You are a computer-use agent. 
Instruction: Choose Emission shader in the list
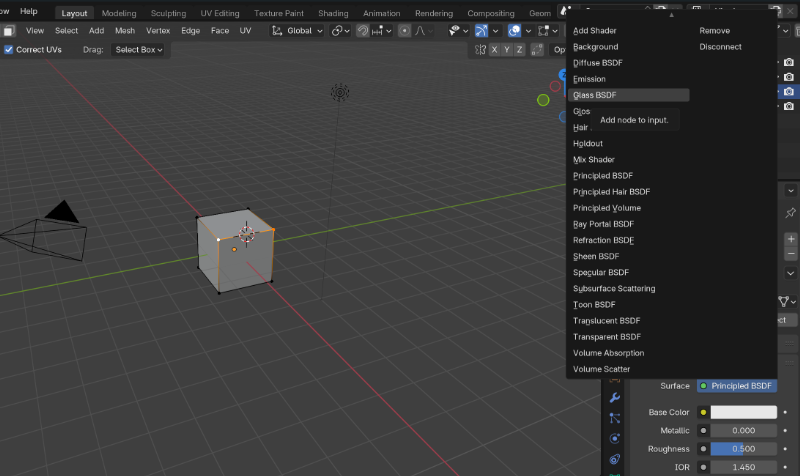click(629, 79)
